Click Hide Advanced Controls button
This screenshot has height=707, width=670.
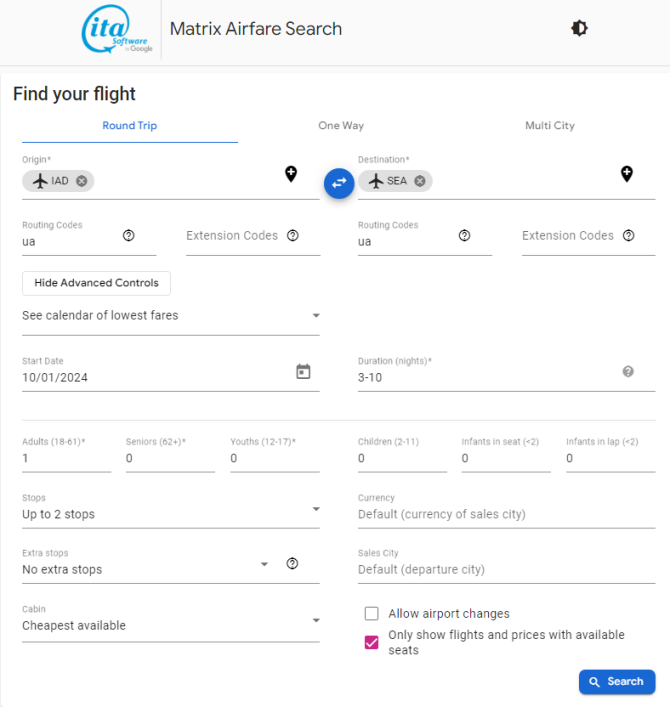tap(96, 283)
